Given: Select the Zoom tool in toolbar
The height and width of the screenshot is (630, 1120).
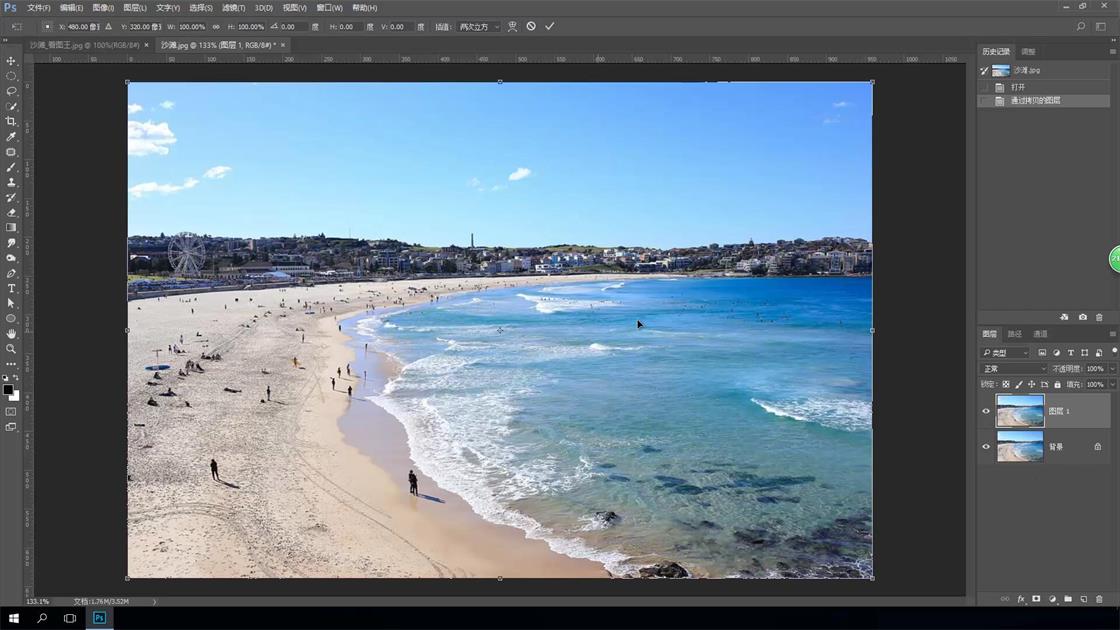Looking at the screenshot, I should [12, 349].
